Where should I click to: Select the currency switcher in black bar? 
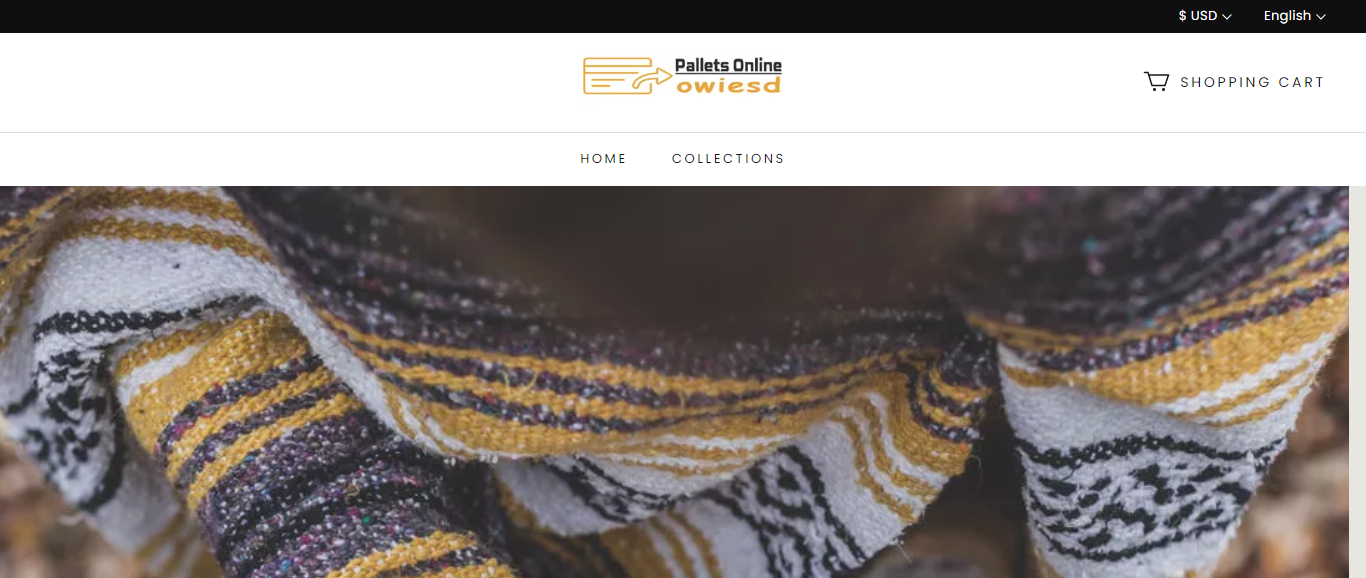click(1205, 16)
